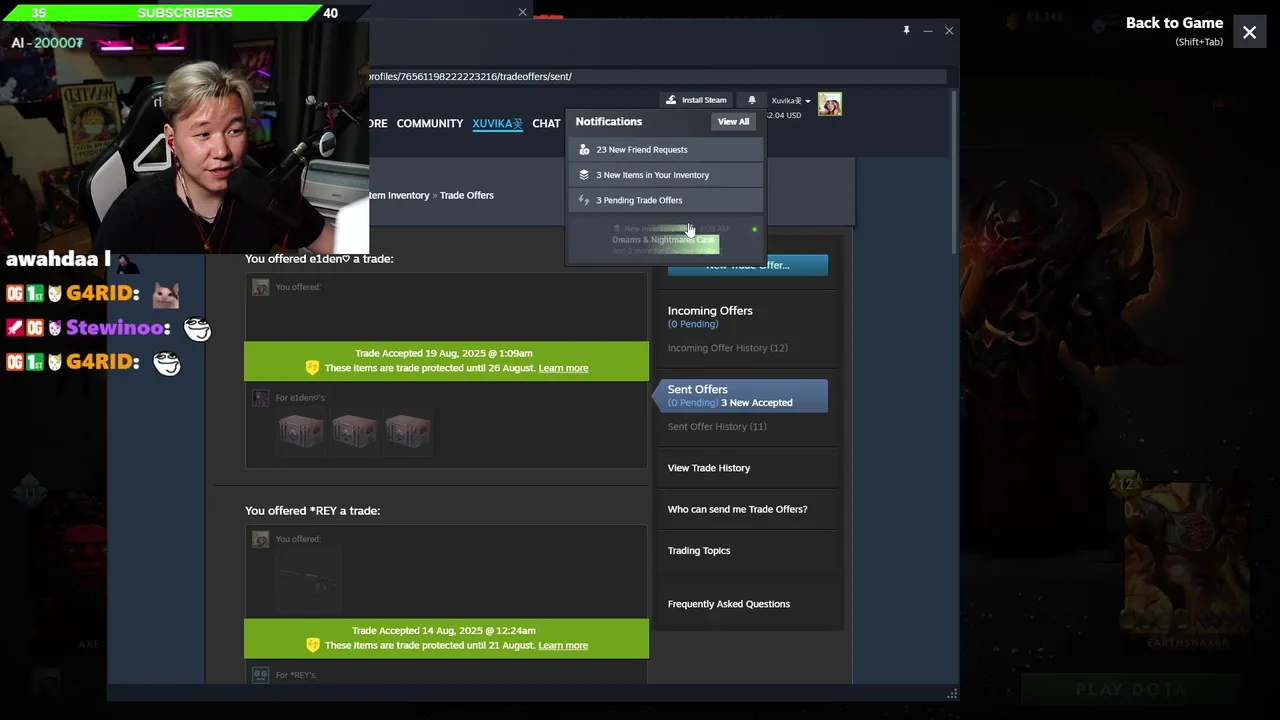This screenshot has height=720, width=1280.
Task: Click e1den's avatar beside 'For e1den's'
Action: tap(260, 398)
